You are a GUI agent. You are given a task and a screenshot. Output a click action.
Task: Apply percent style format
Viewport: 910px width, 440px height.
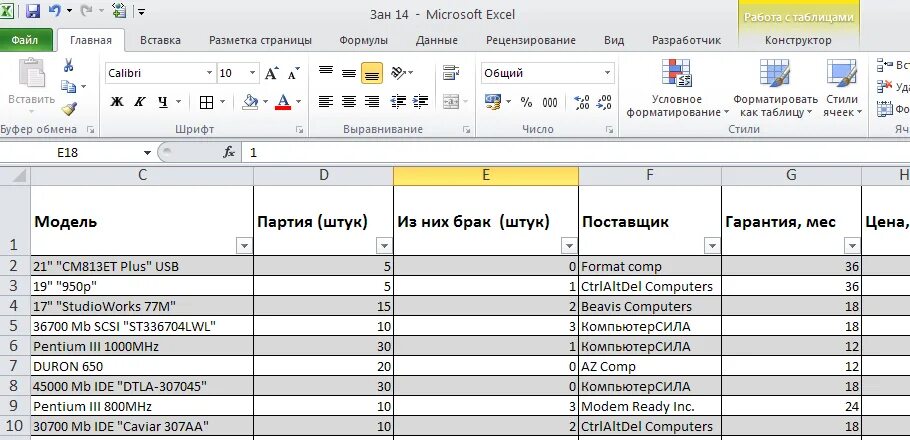pyautogui.click(x=526, y=102)
